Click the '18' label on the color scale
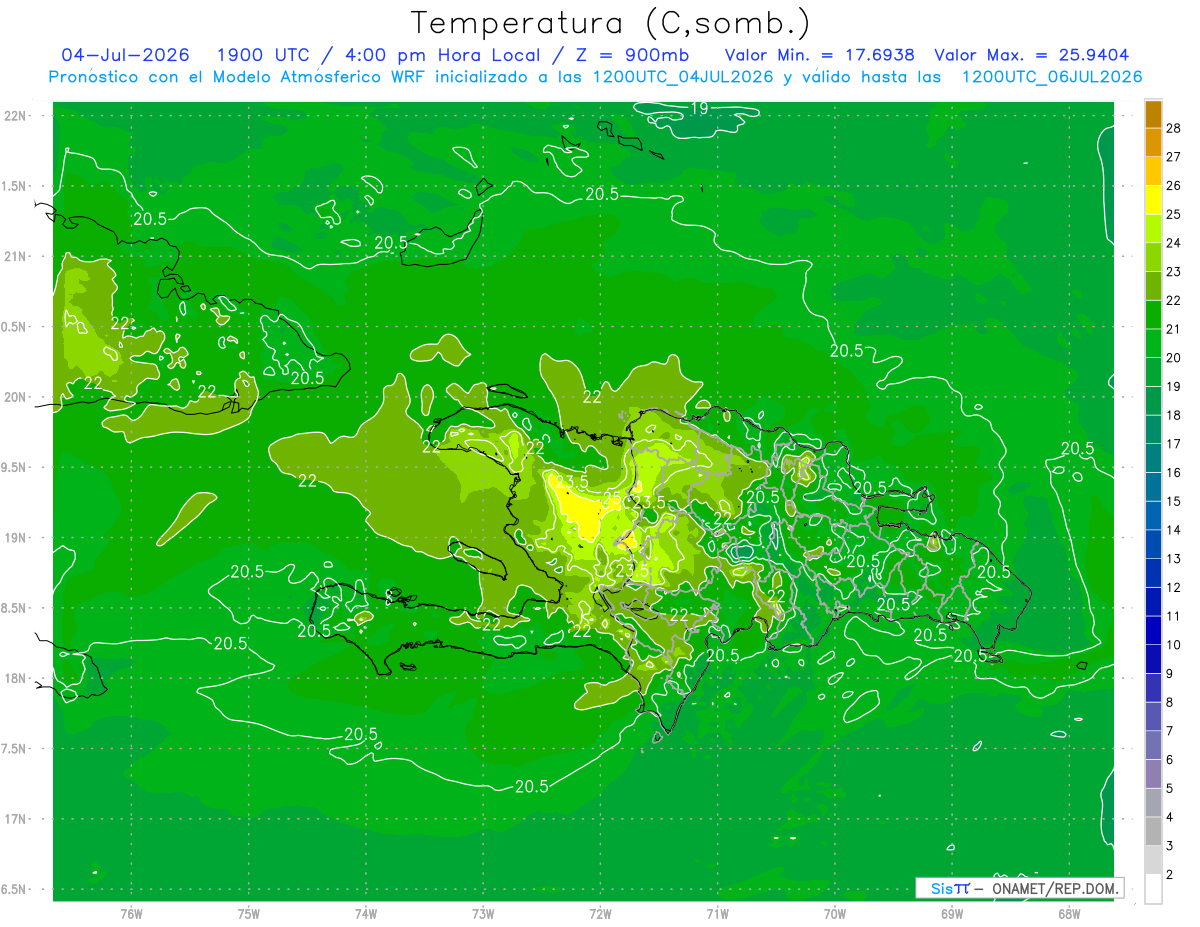The image size is (1200, 927). click(x=1174, y=415)
